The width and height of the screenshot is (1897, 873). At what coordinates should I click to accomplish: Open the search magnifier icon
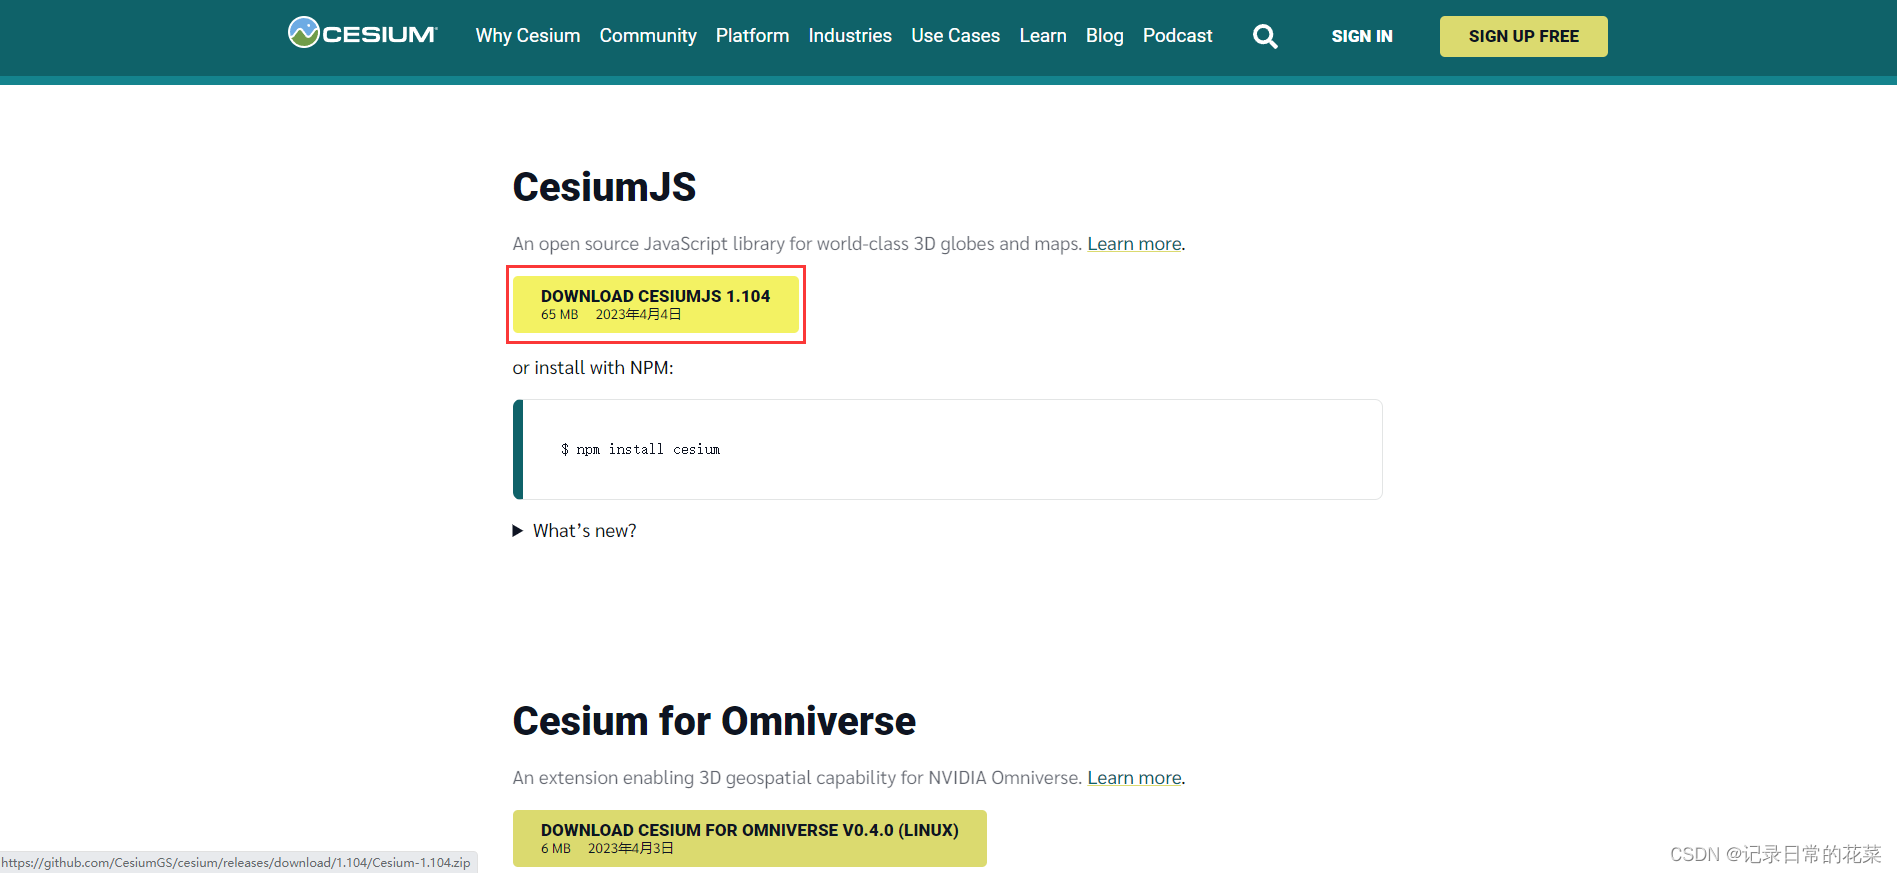pyautogui.click(x=1265, y=36)
